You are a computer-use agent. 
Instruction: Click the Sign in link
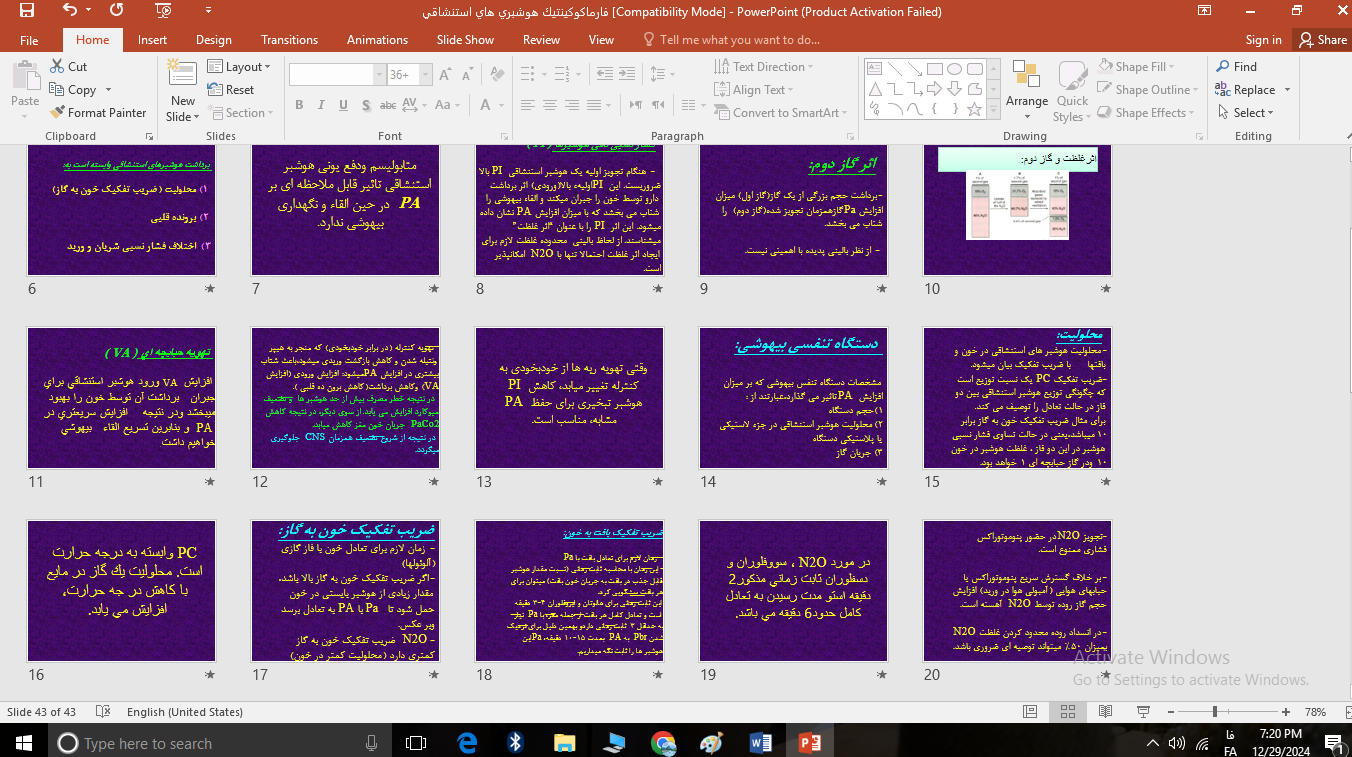tap(1263, 40)
